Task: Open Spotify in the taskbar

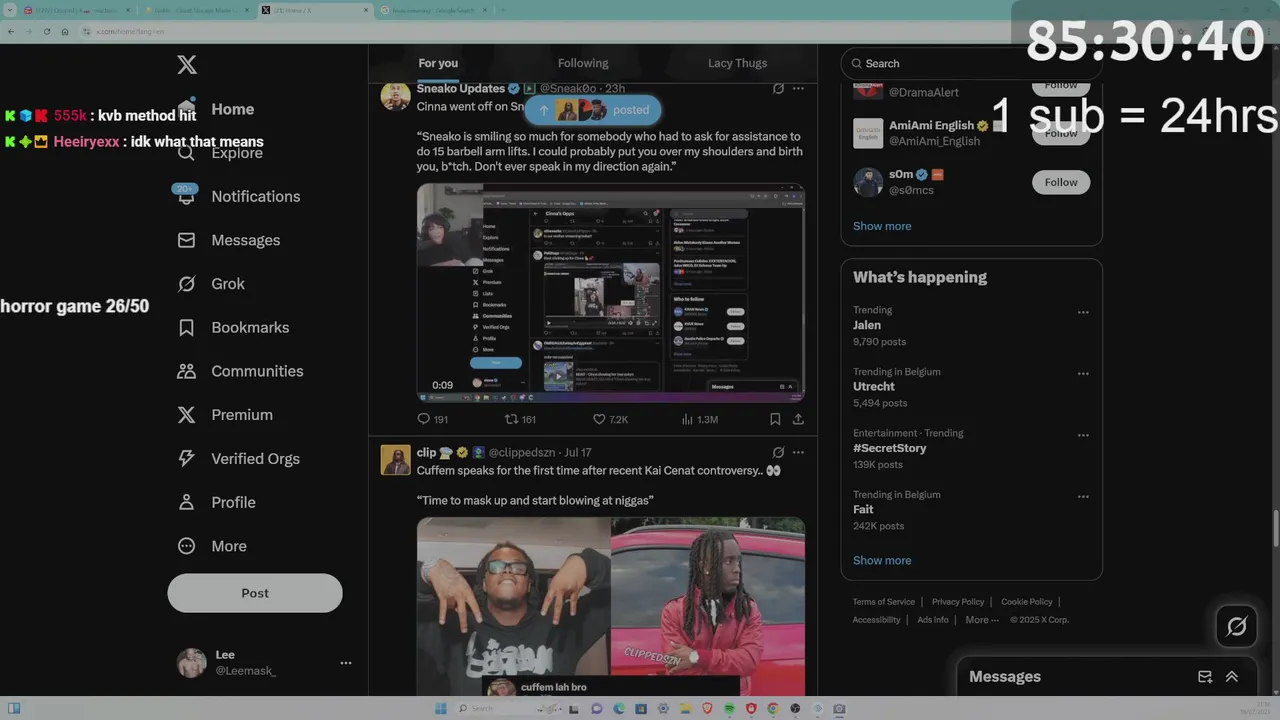Action: [729, 709]
